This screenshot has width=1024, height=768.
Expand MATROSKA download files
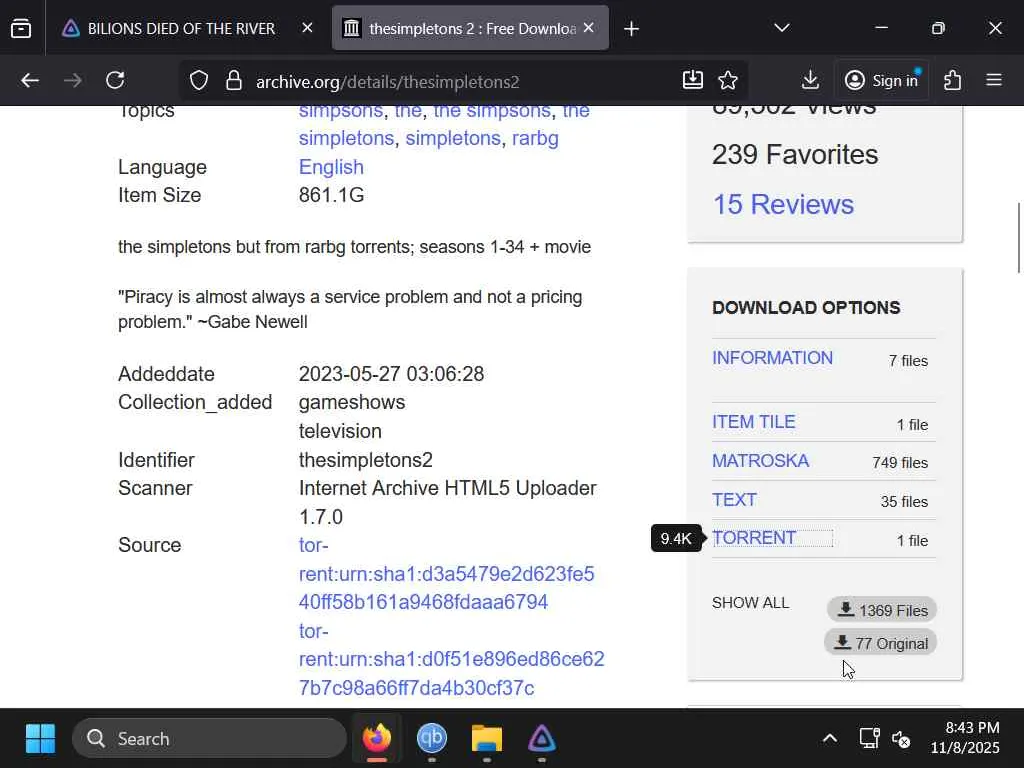[x=760, y=461]
